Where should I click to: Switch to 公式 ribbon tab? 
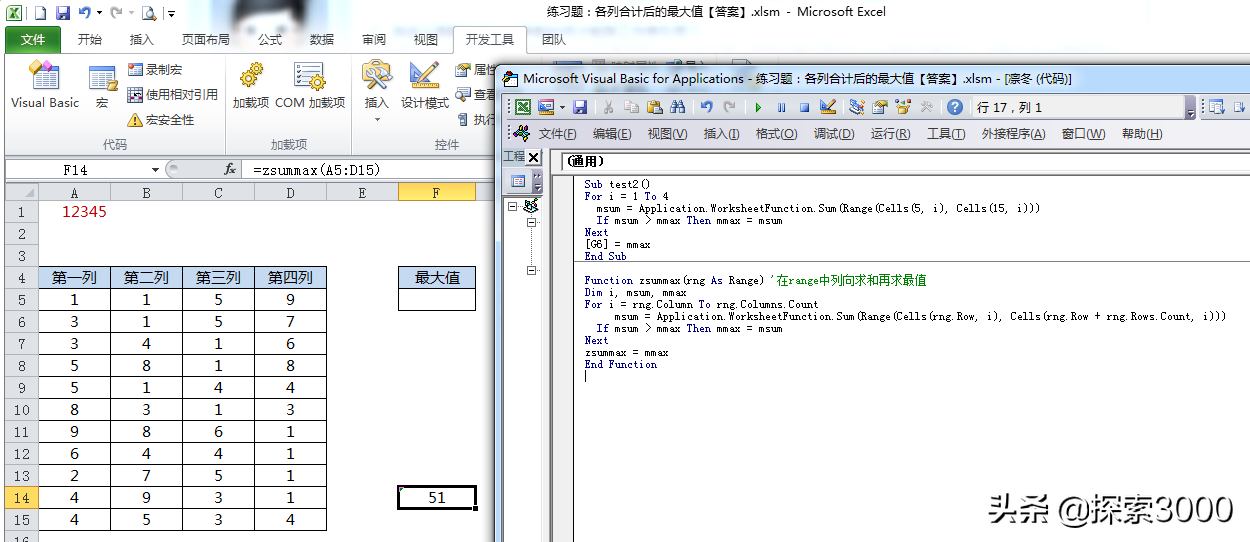(x=269, y=40)
